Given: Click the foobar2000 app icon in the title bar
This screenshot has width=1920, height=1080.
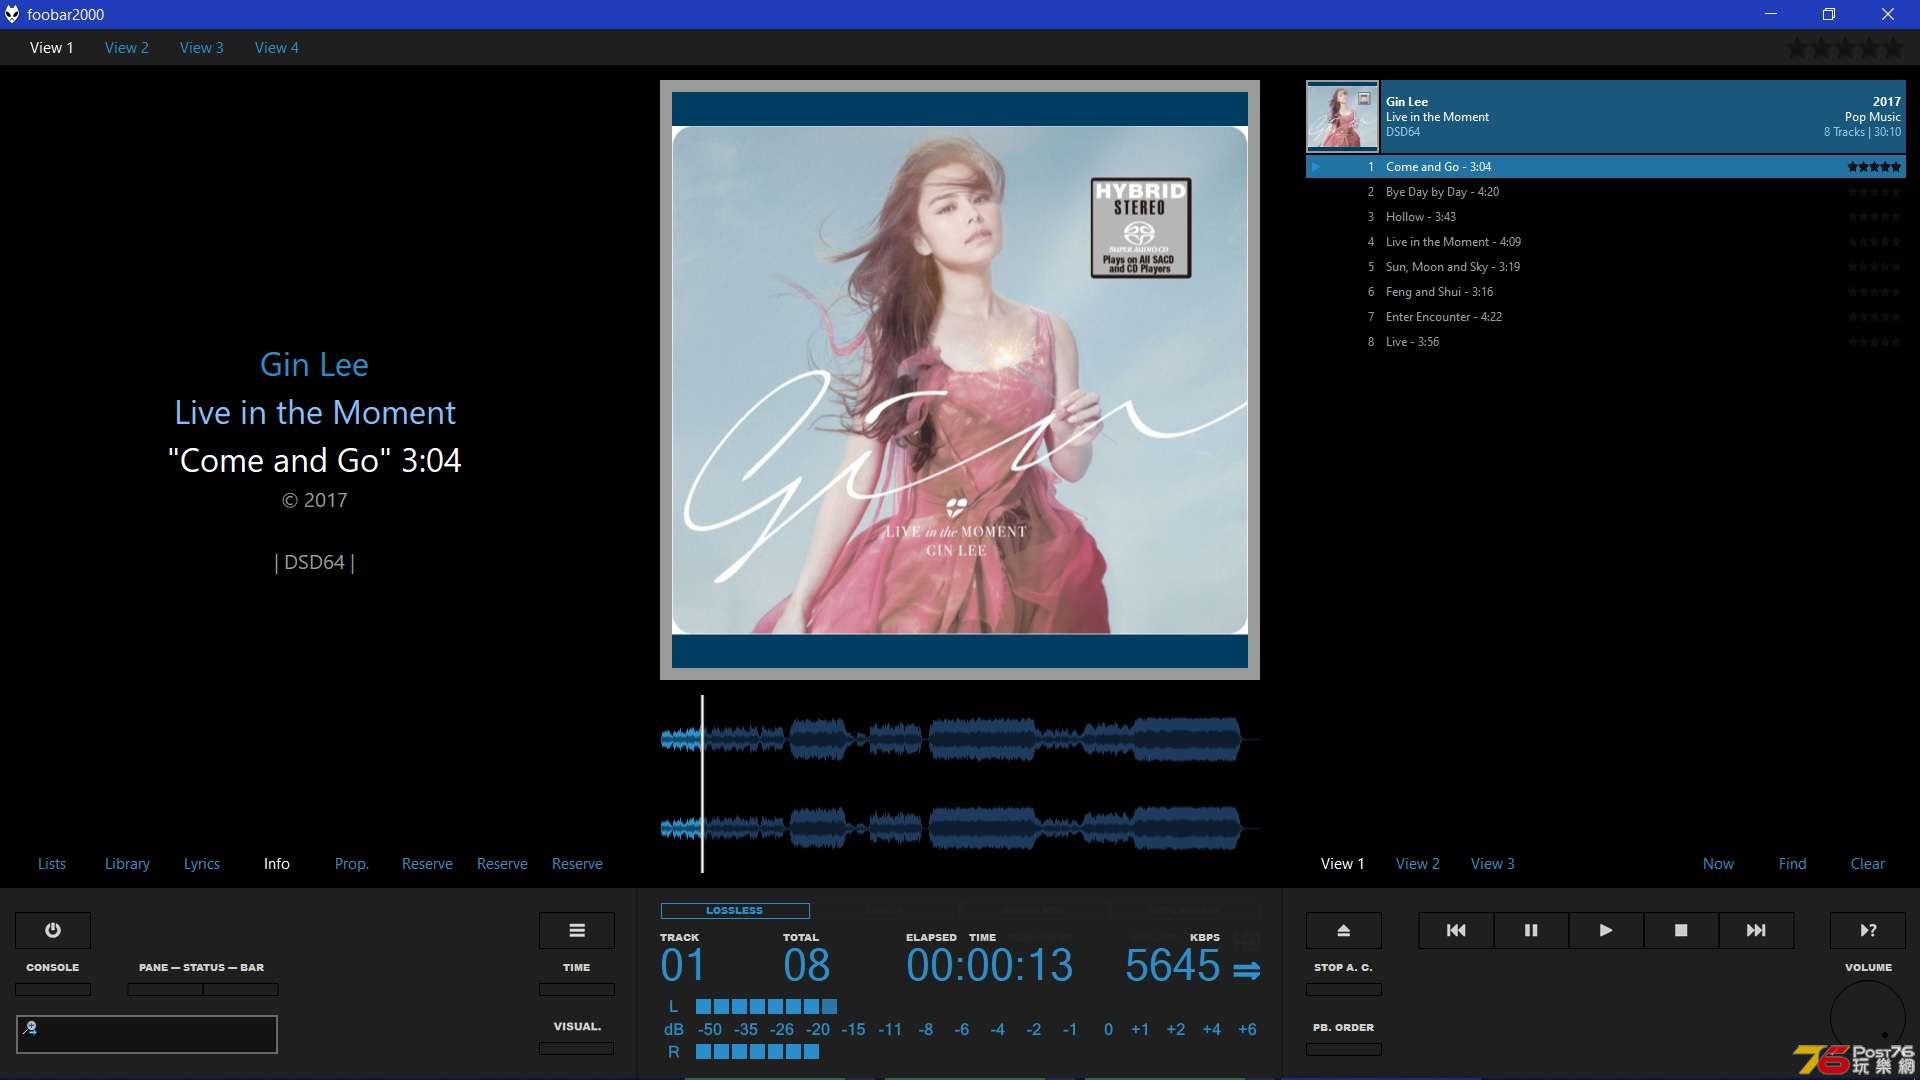Looking at the screenshot, I should click(12, 14).
